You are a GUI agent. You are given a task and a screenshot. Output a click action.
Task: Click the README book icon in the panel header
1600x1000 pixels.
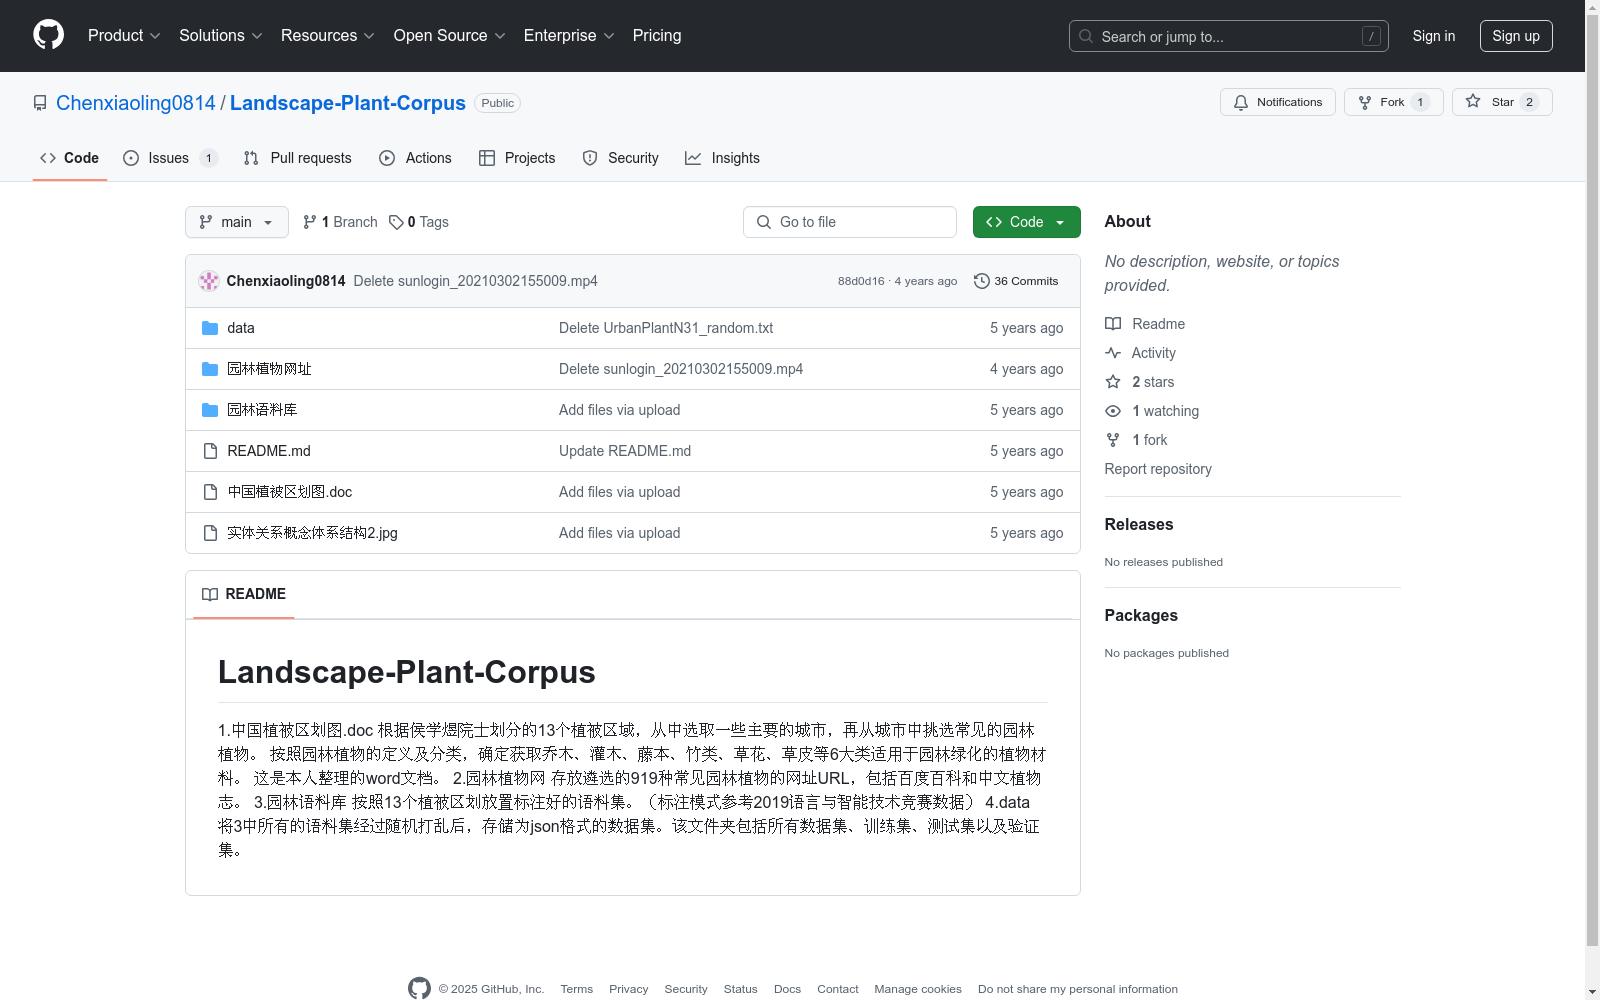pyautogui.click(x=210, y=594)
